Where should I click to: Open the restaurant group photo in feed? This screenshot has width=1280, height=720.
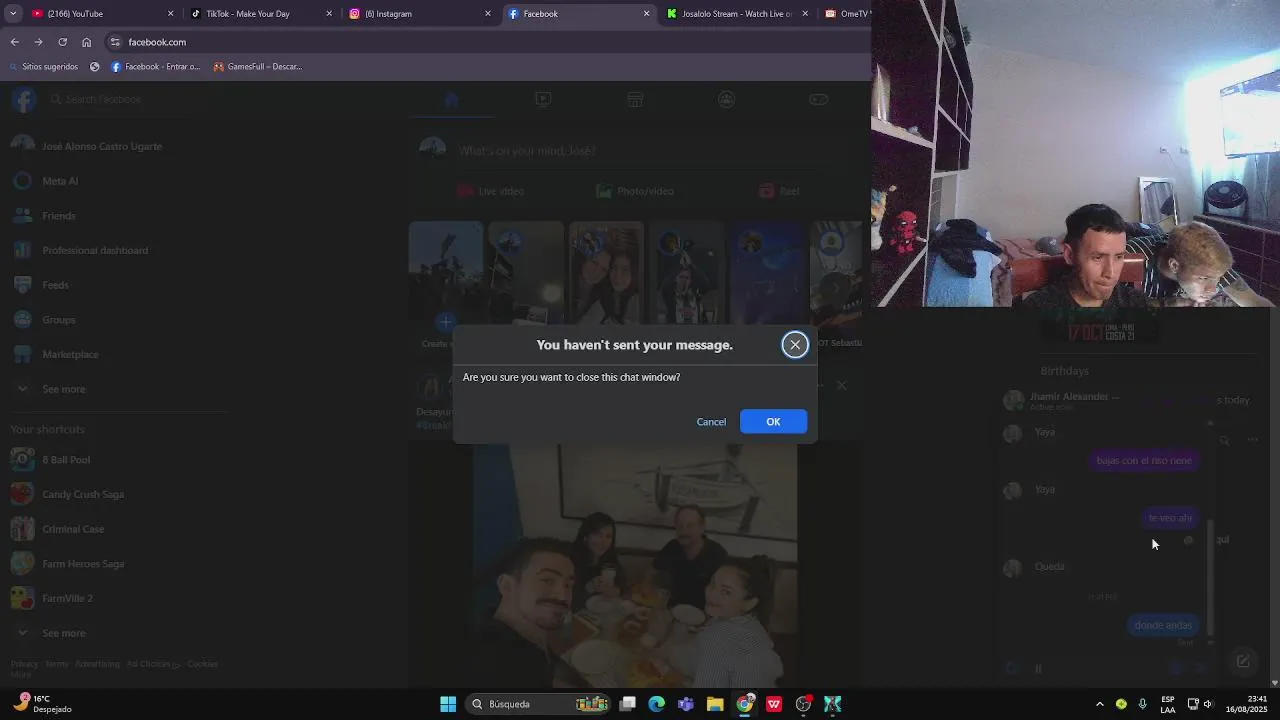click(635, 565)
